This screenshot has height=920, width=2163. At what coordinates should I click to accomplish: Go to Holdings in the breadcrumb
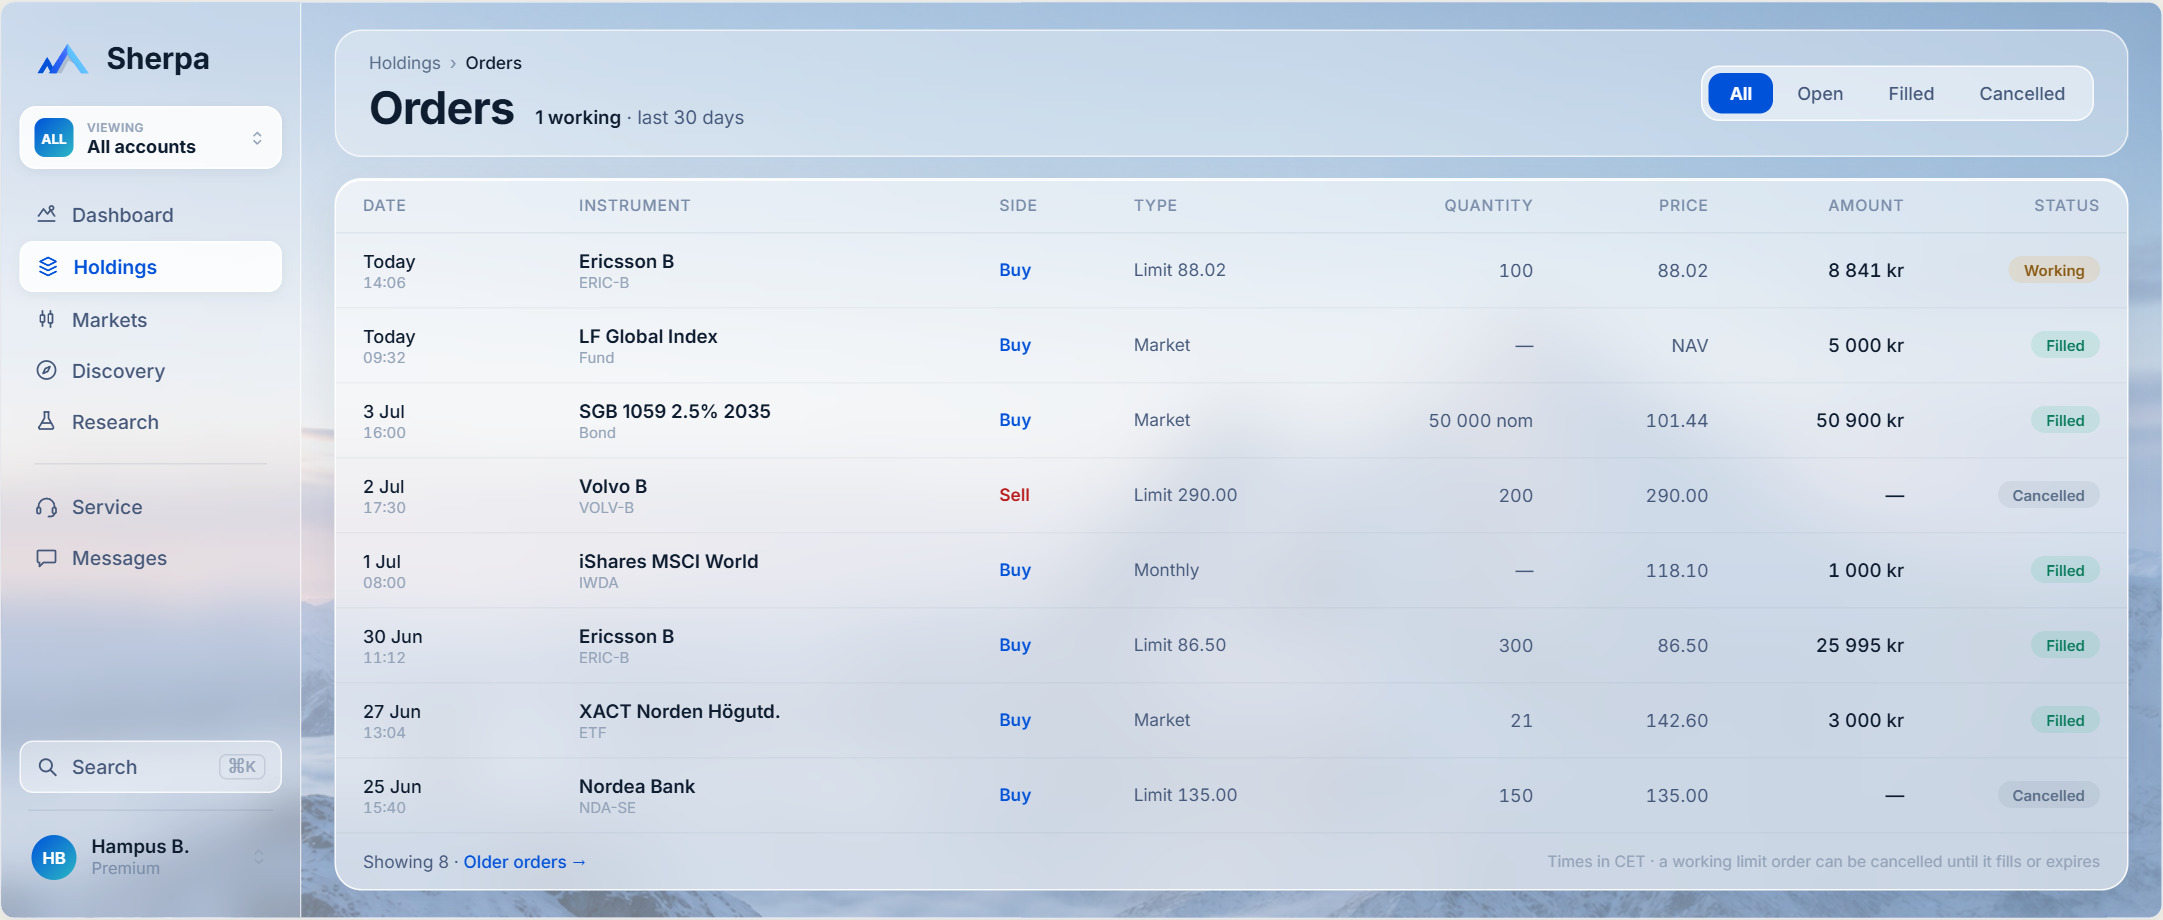pos(404,63)
